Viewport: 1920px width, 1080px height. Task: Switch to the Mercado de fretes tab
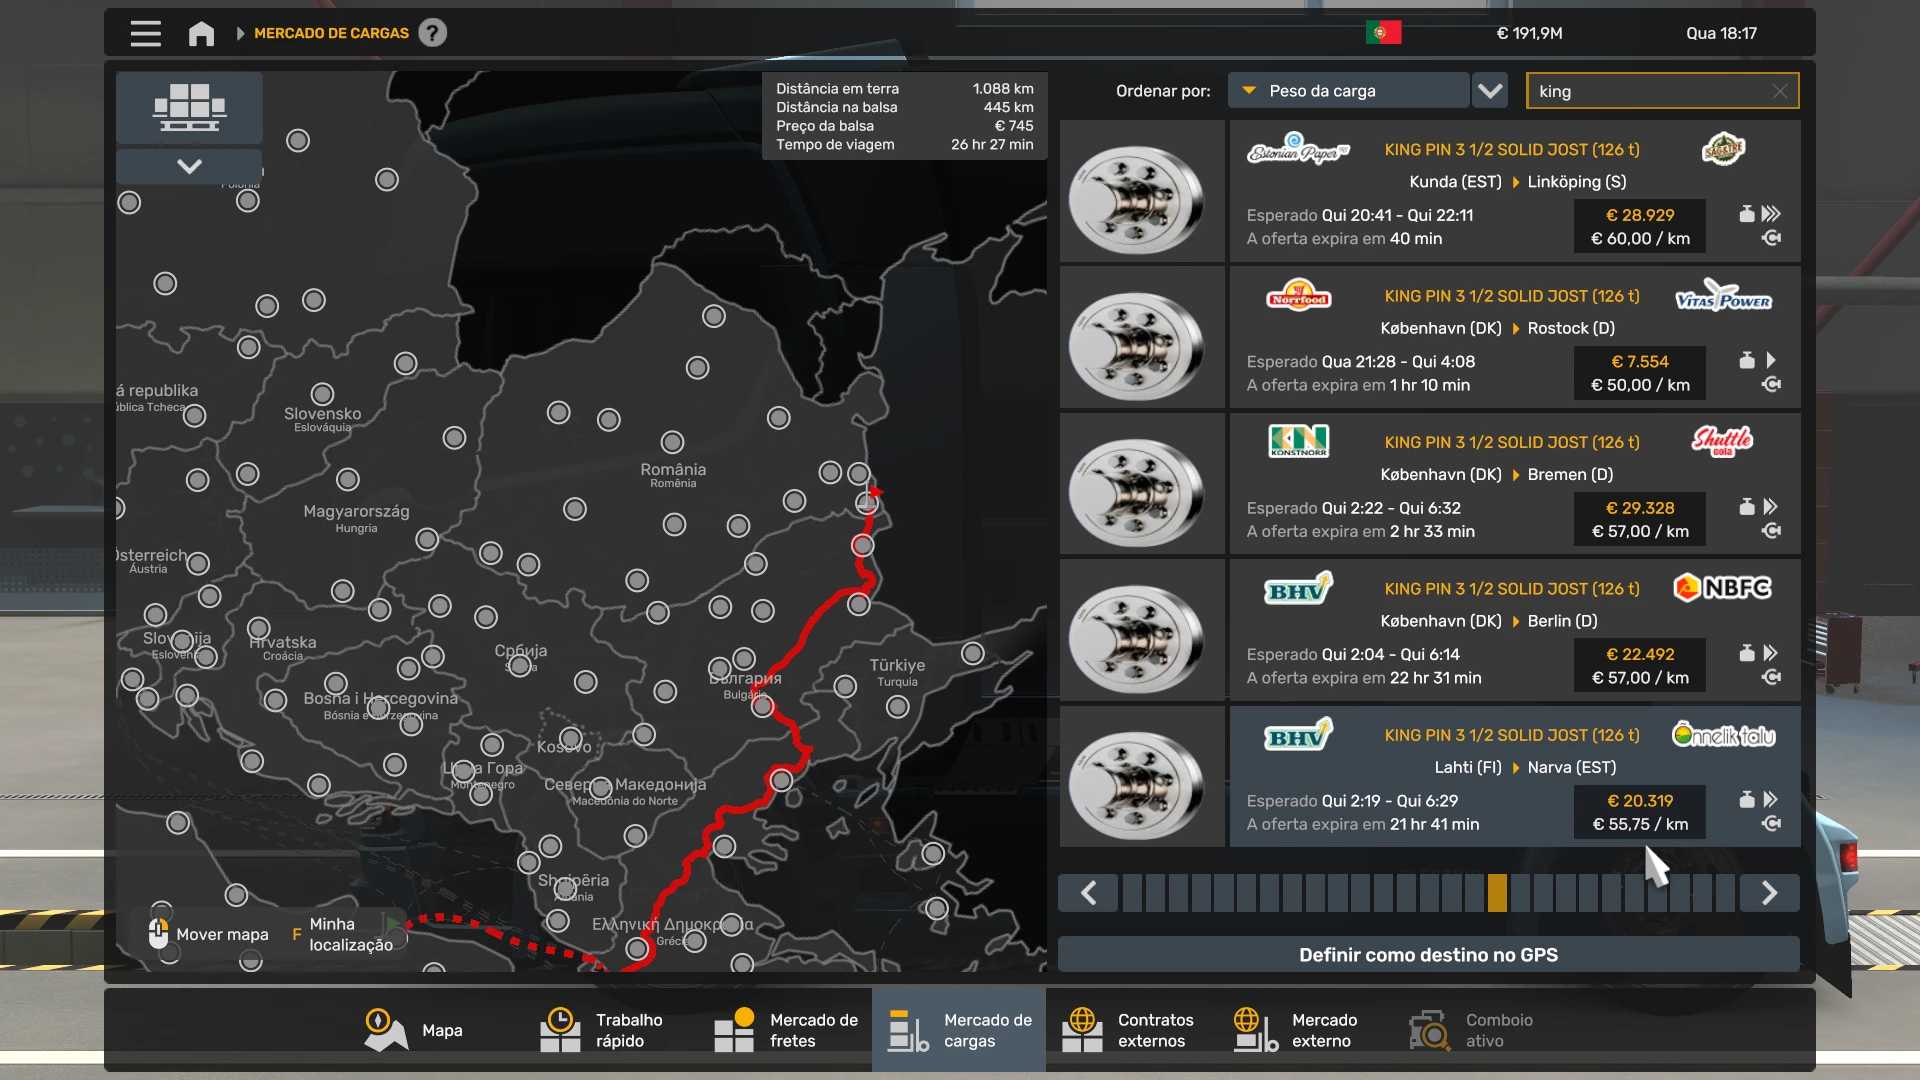(788, 1030)
